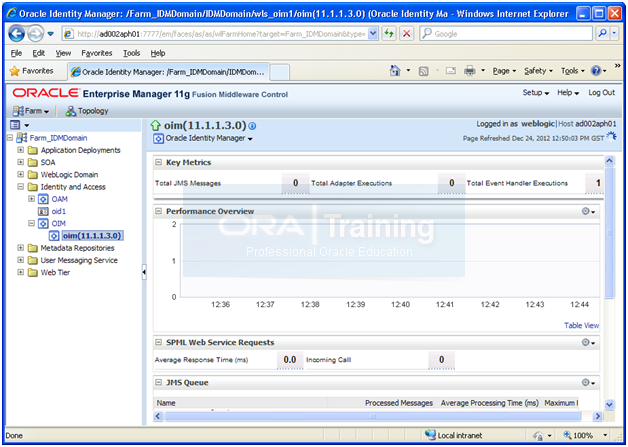Click the URL address bar field
This screenshot has width=628, height=447.
coord(220,34)
